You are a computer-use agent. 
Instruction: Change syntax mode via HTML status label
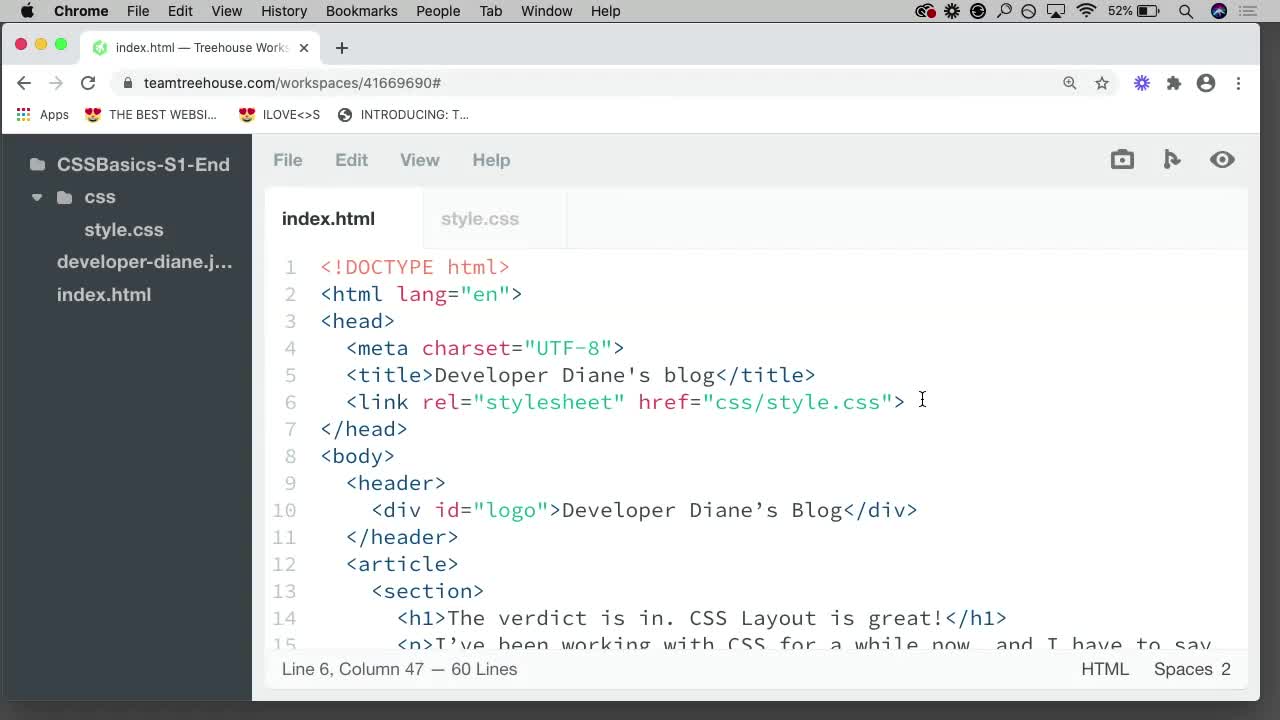(1105, 669)
